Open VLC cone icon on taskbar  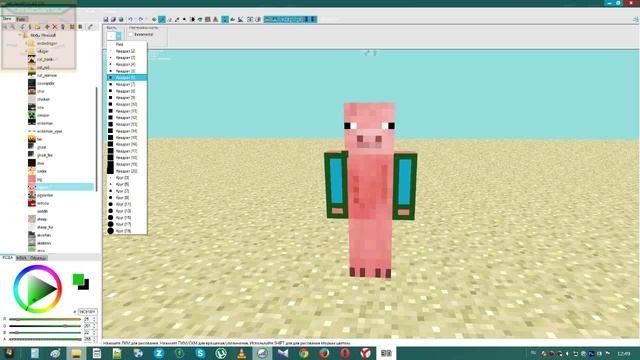(x=242, y=353)
